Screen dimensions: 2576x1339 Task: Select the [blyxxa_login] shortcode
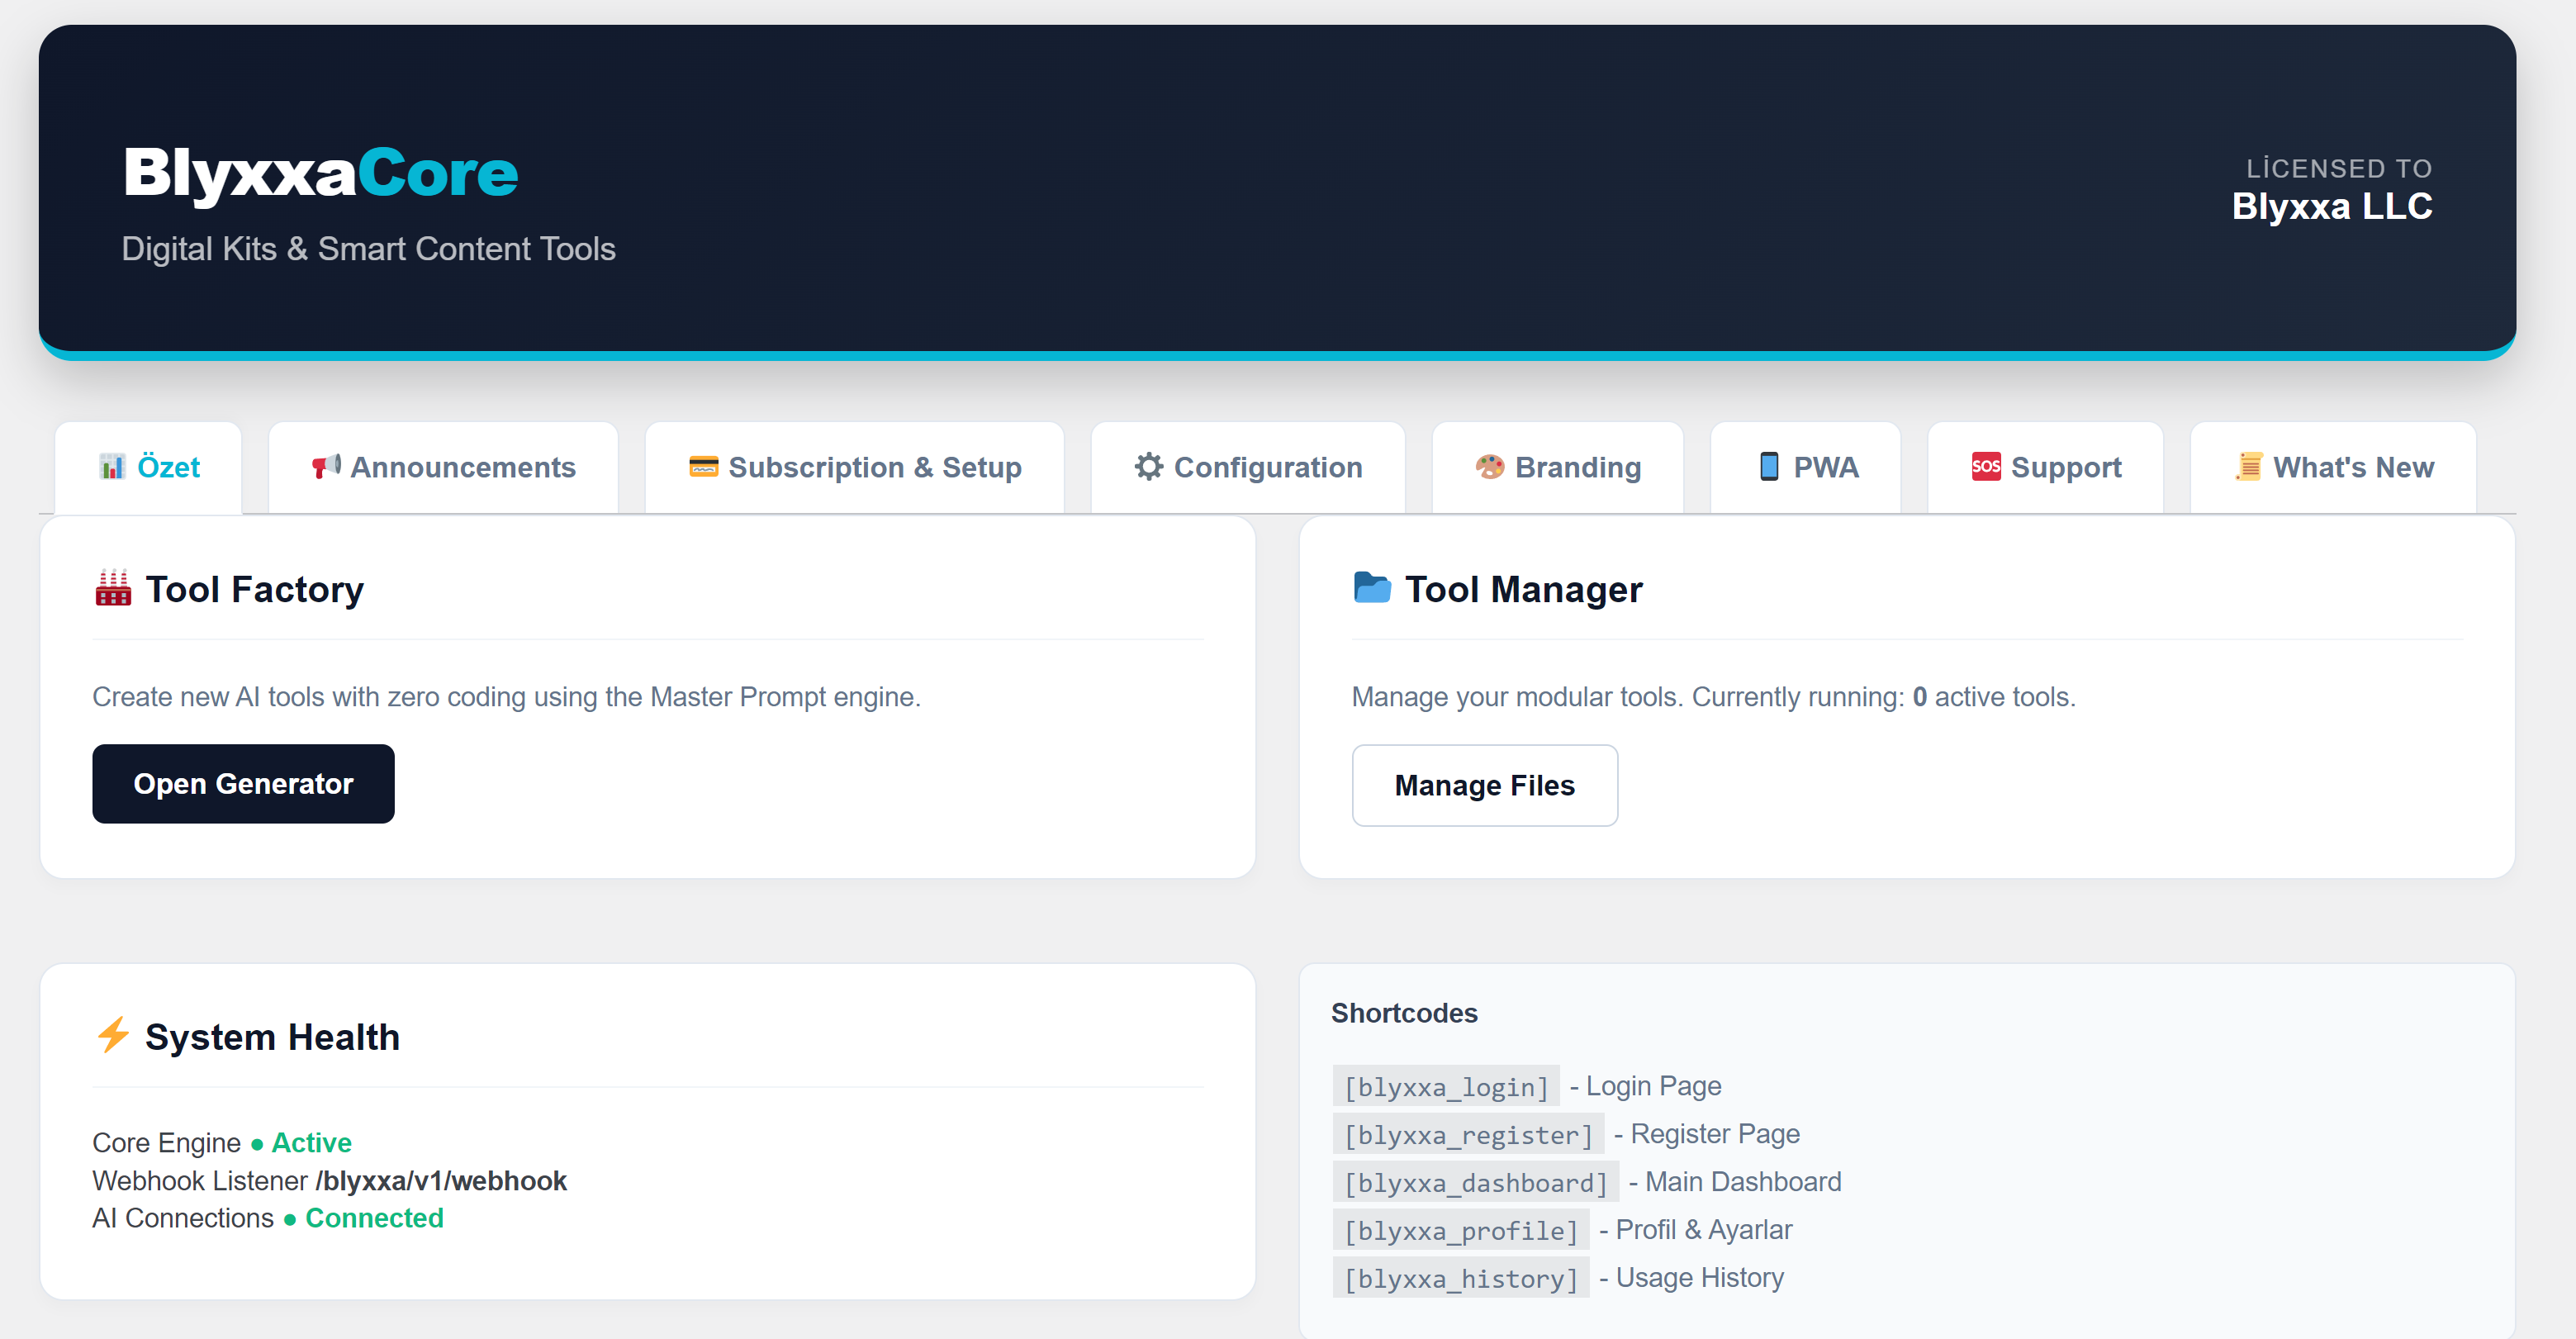(x=1445, y=1086)
